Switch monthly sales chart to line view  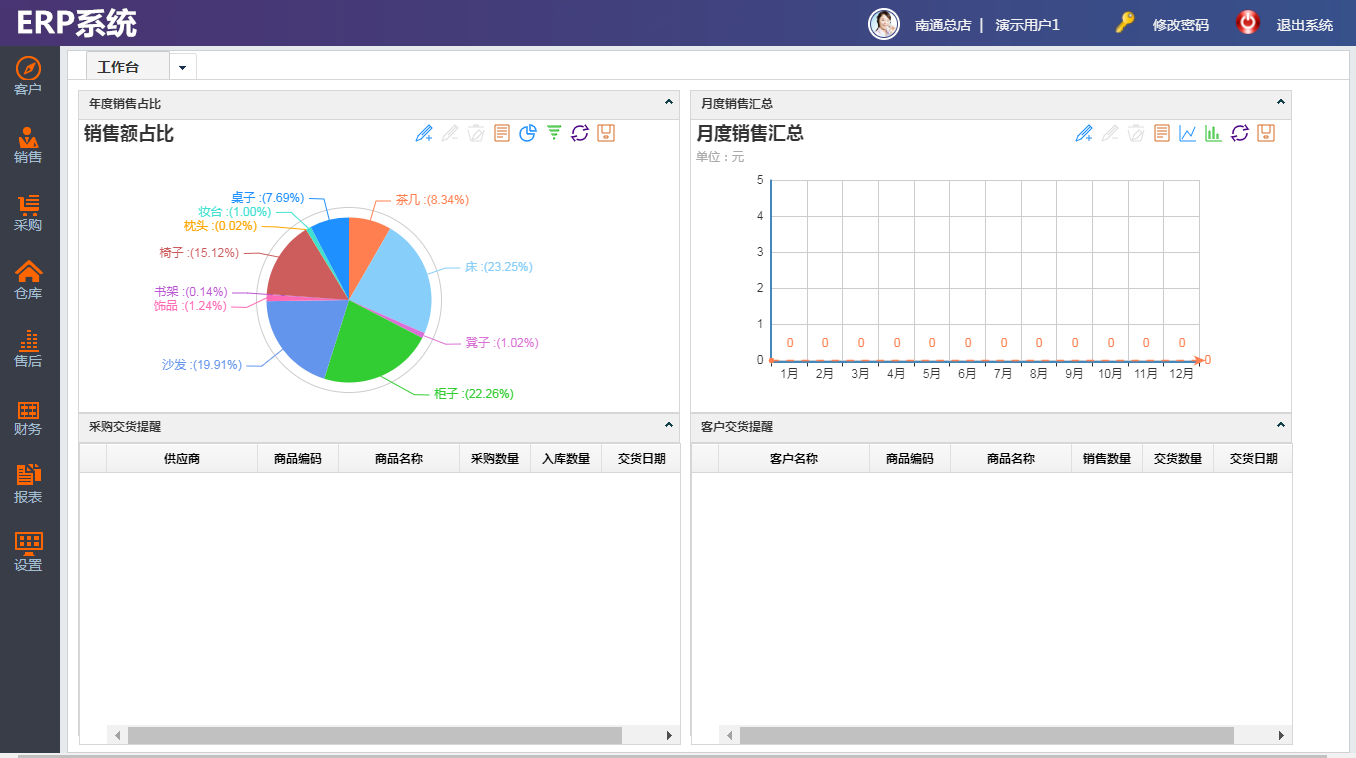[x=1187, y=133]
